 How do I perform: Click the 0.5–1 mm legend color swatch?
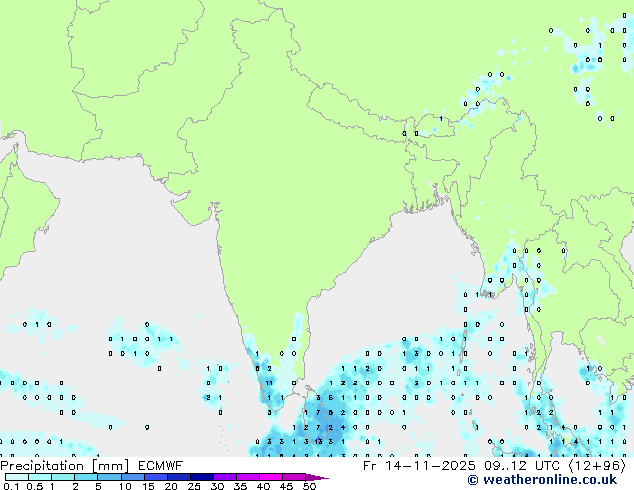click(x=40, y=477)
